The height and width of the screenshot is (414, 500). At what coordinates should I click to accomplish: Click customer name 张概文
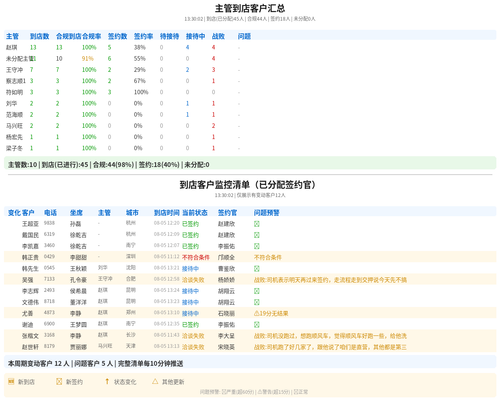click(30, 336)
